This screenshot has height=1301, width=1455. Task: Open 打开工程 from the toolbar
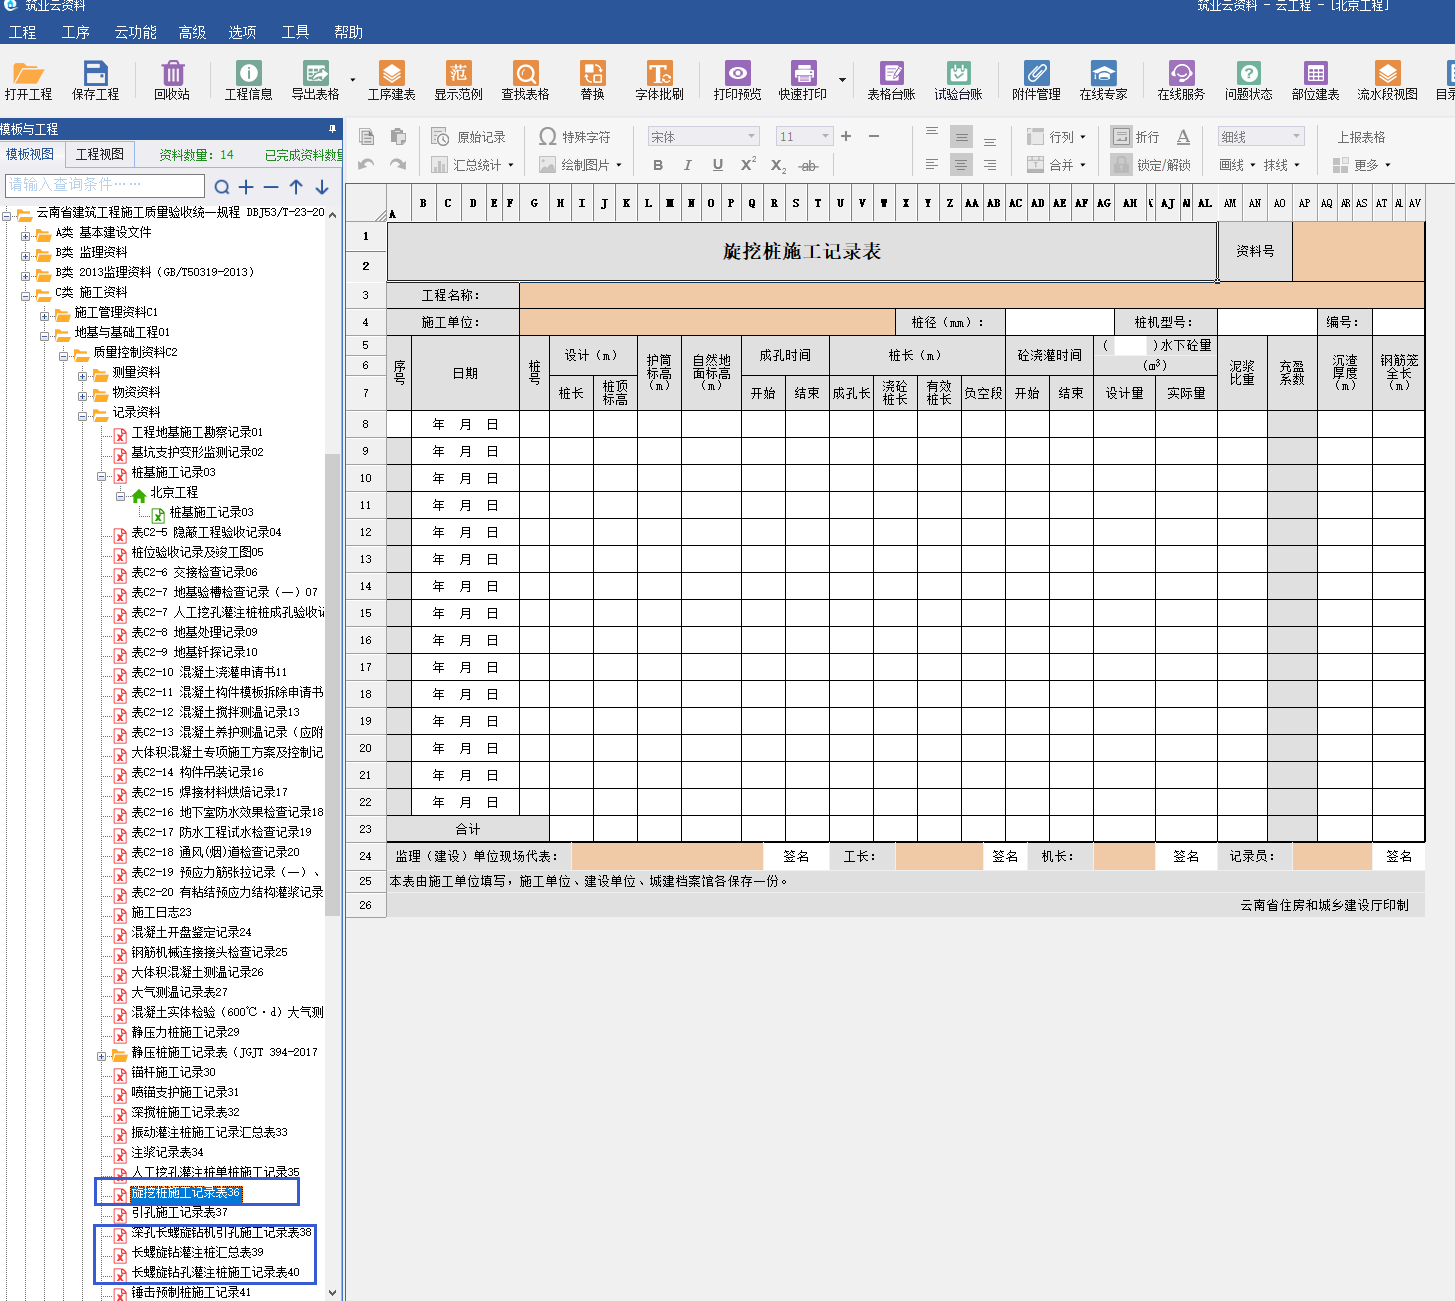tap(28, 80)
